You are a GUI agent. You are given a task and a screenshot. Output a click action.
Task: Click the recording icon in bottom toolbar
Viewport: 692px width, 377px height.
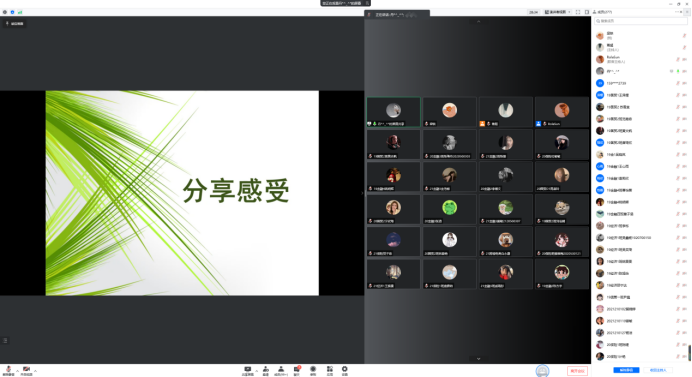pos(313,371)
